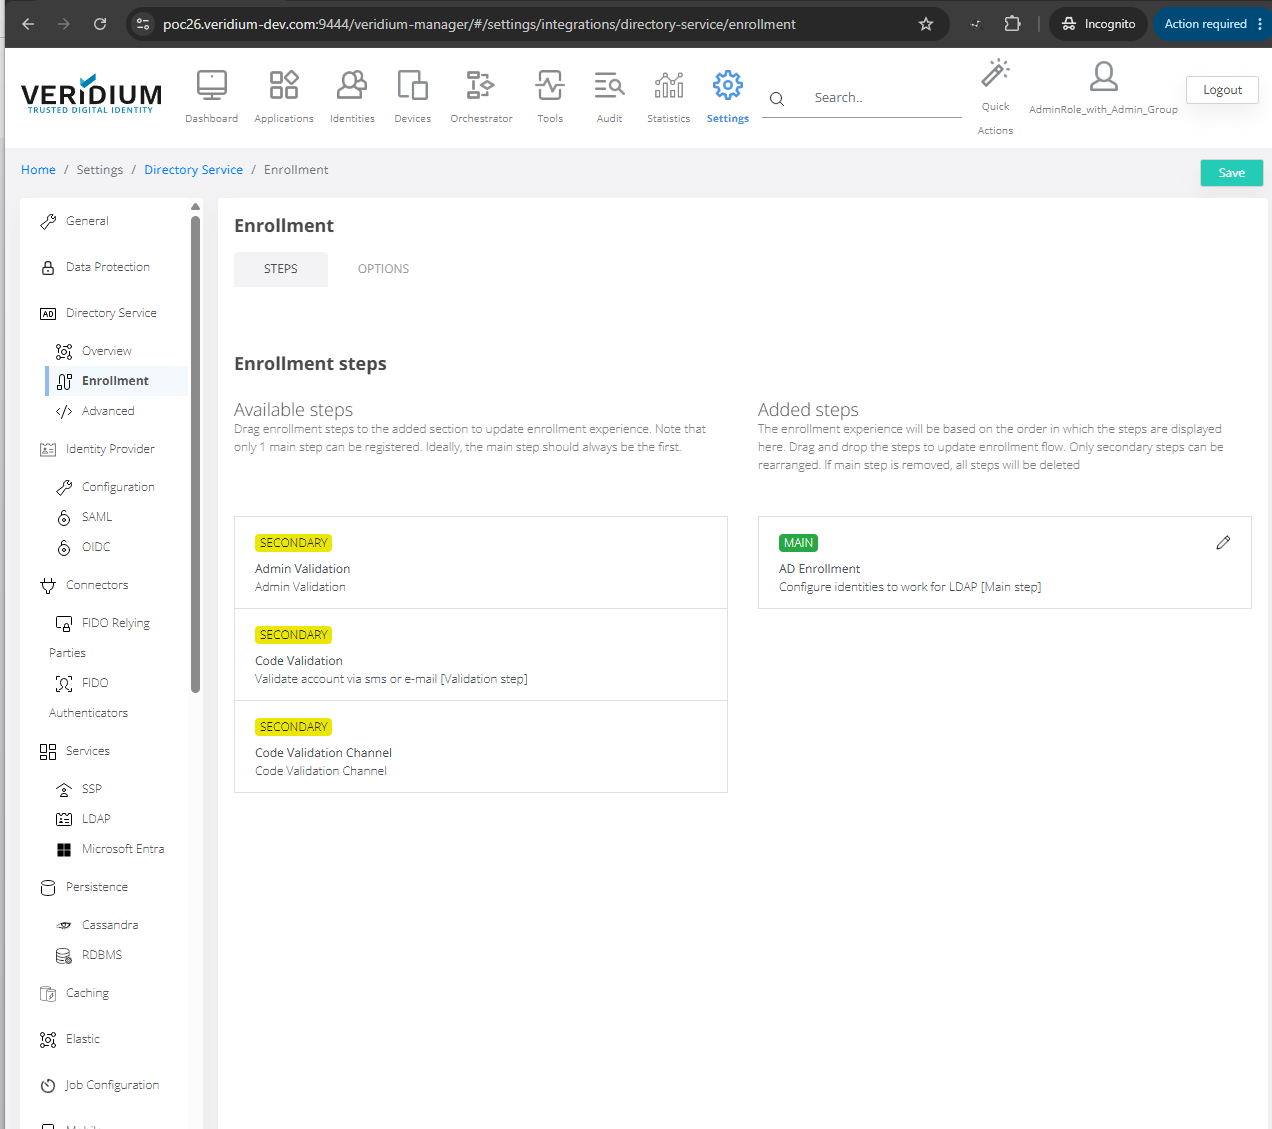The height and width of the screenshot is (1129, 1272).
Task: Open Advanced under Directory Service
Action: click(108, 411)
